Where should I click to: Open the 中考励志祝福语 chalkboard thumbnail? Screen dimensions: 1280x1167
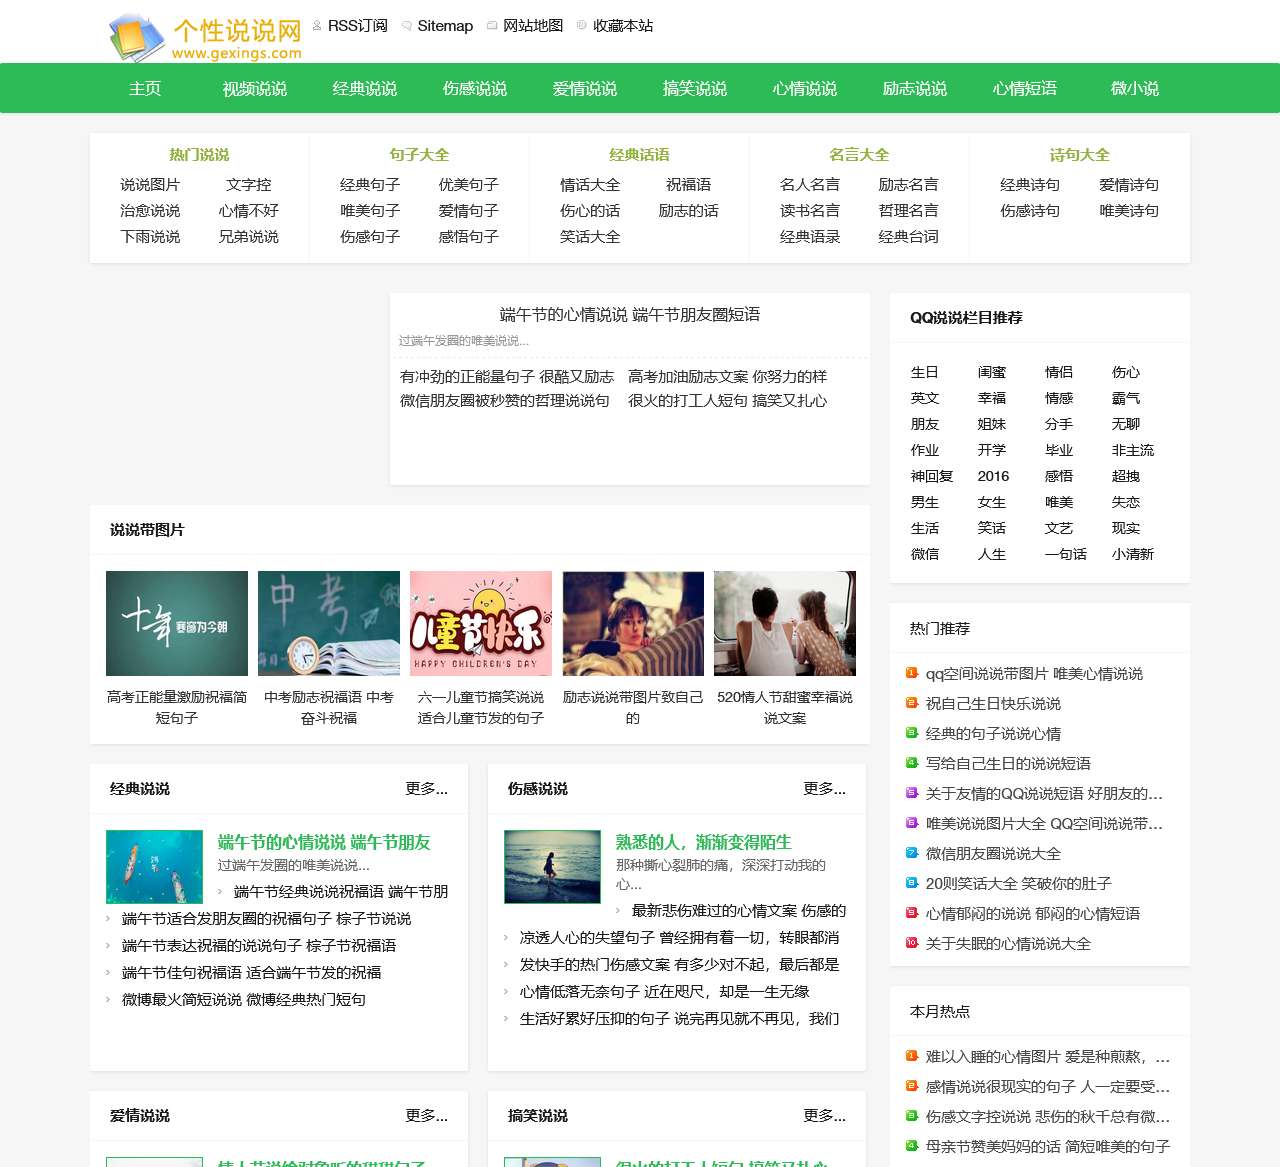[329, 623]
